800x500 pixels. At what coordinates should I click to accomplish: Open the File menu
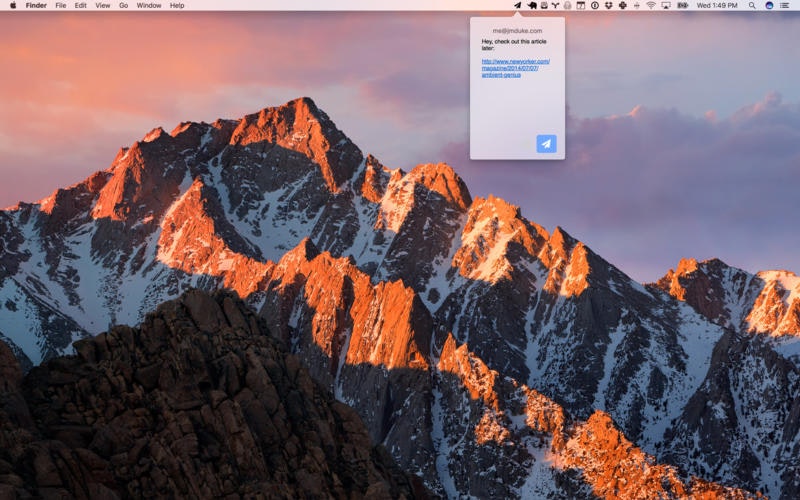coord(61,5)
